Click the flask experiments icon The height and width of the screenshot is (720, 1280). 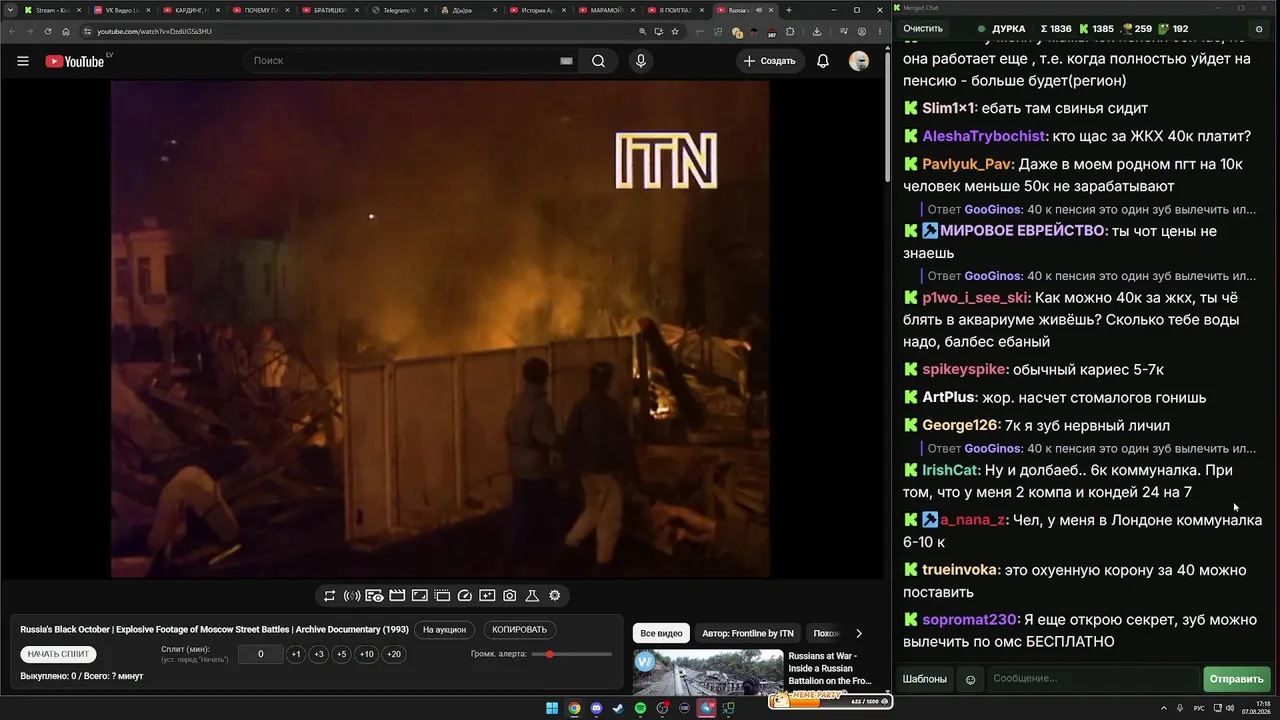click(532, 596)
